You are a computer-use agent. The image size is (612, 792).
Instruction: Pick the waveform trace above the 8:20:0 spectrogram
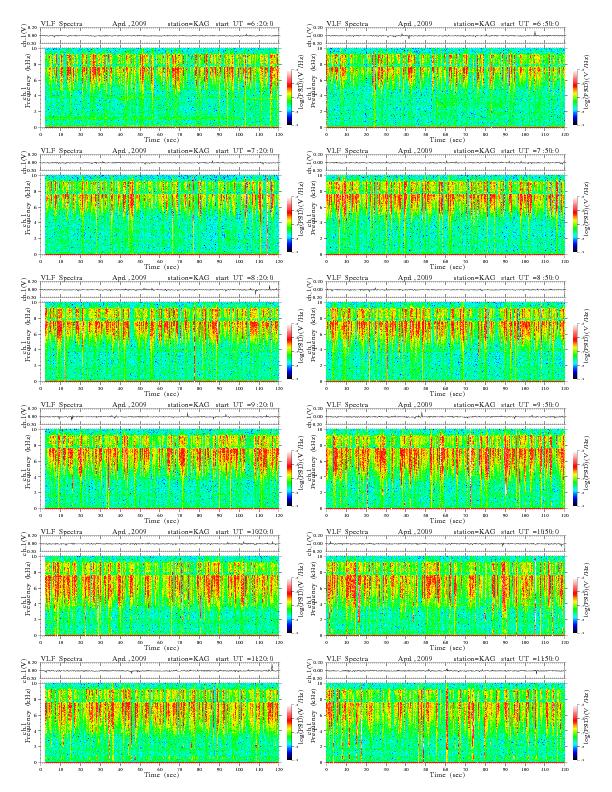coord(160,290)
